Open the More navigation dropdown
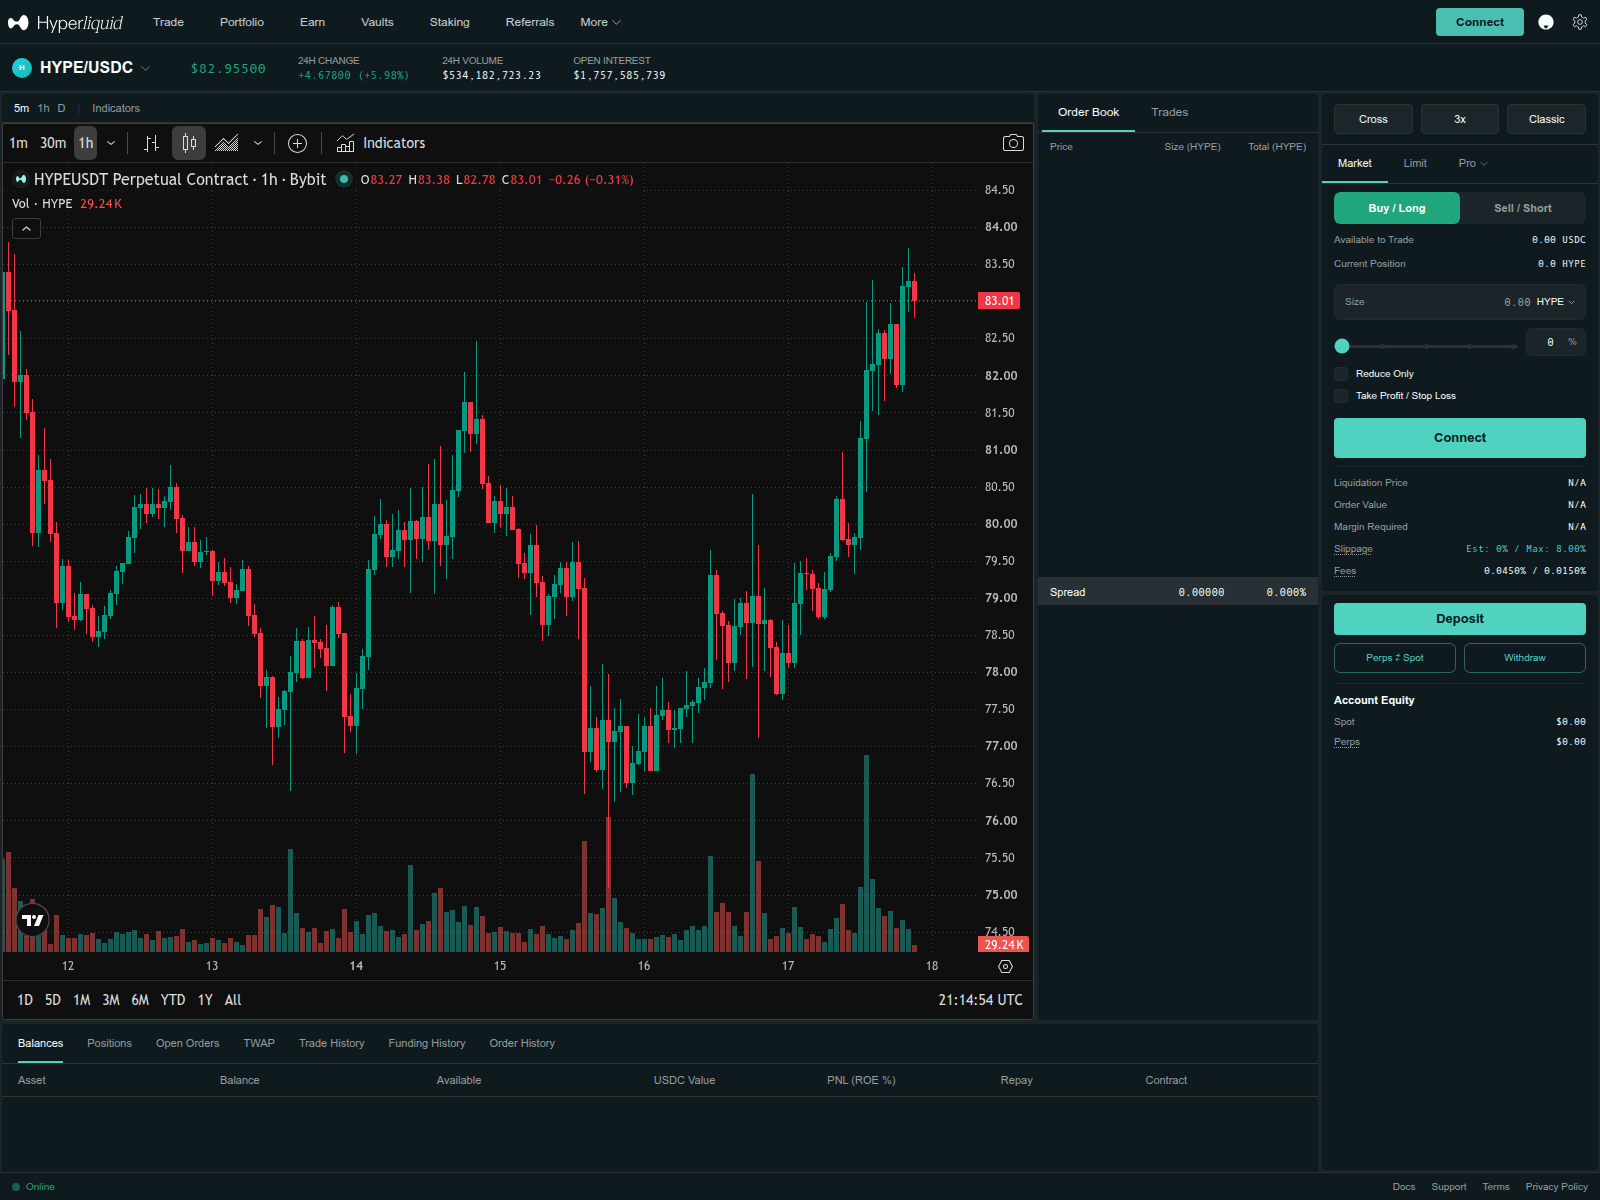 click(x=600, y=22)
